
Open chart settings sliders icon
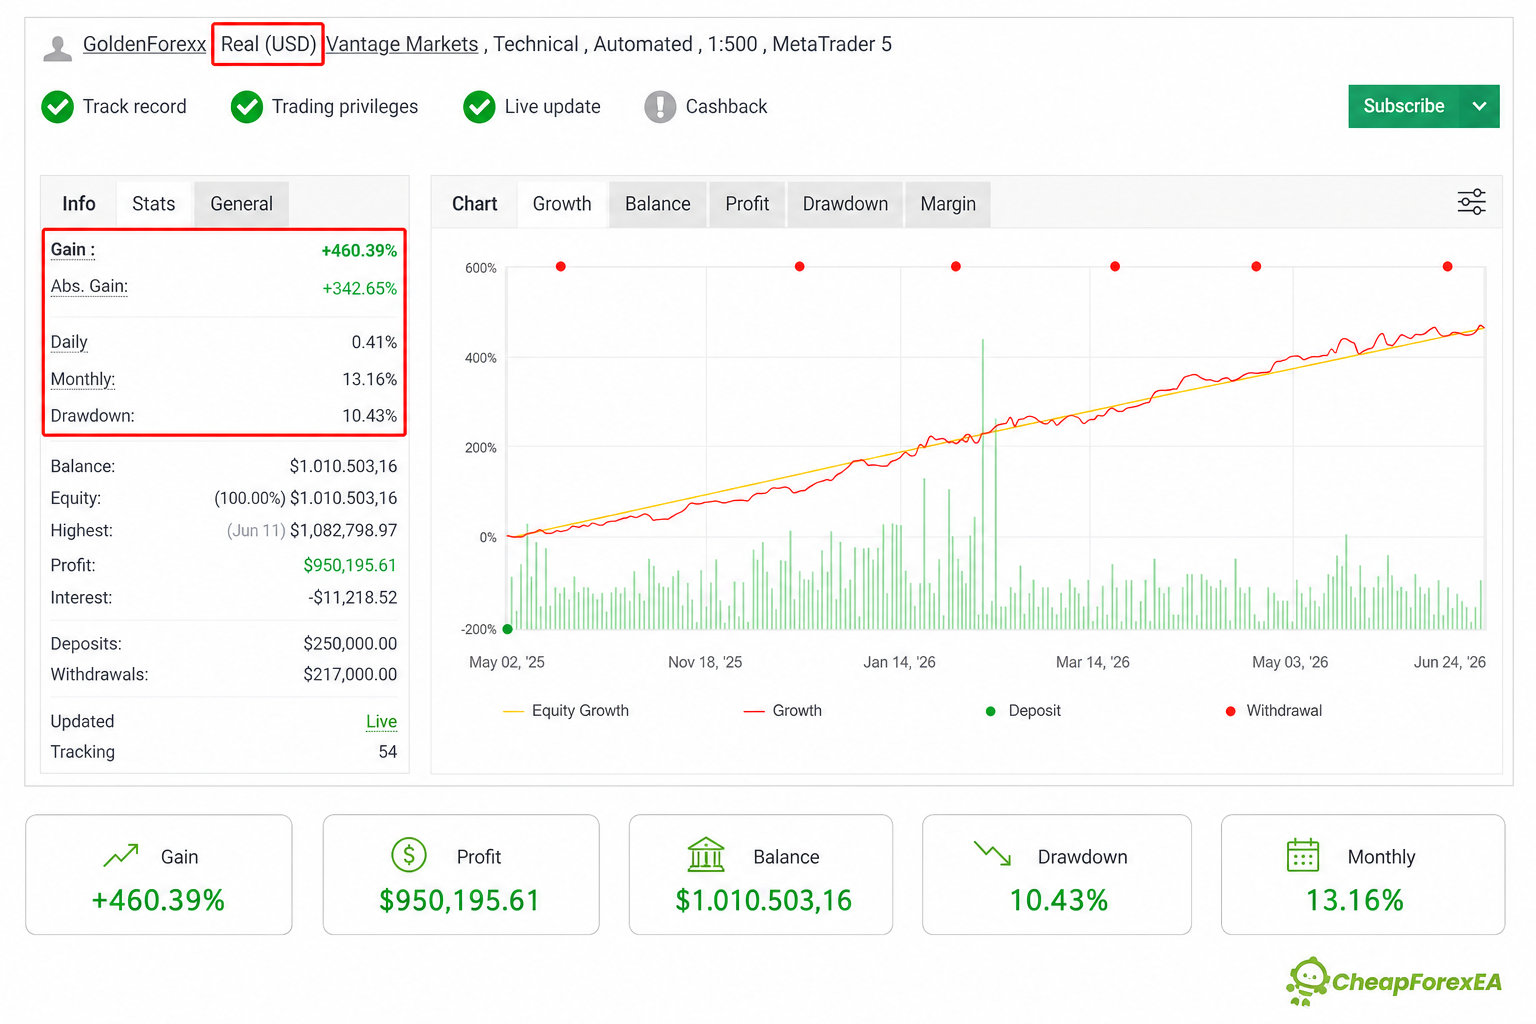coord(1471,202)
